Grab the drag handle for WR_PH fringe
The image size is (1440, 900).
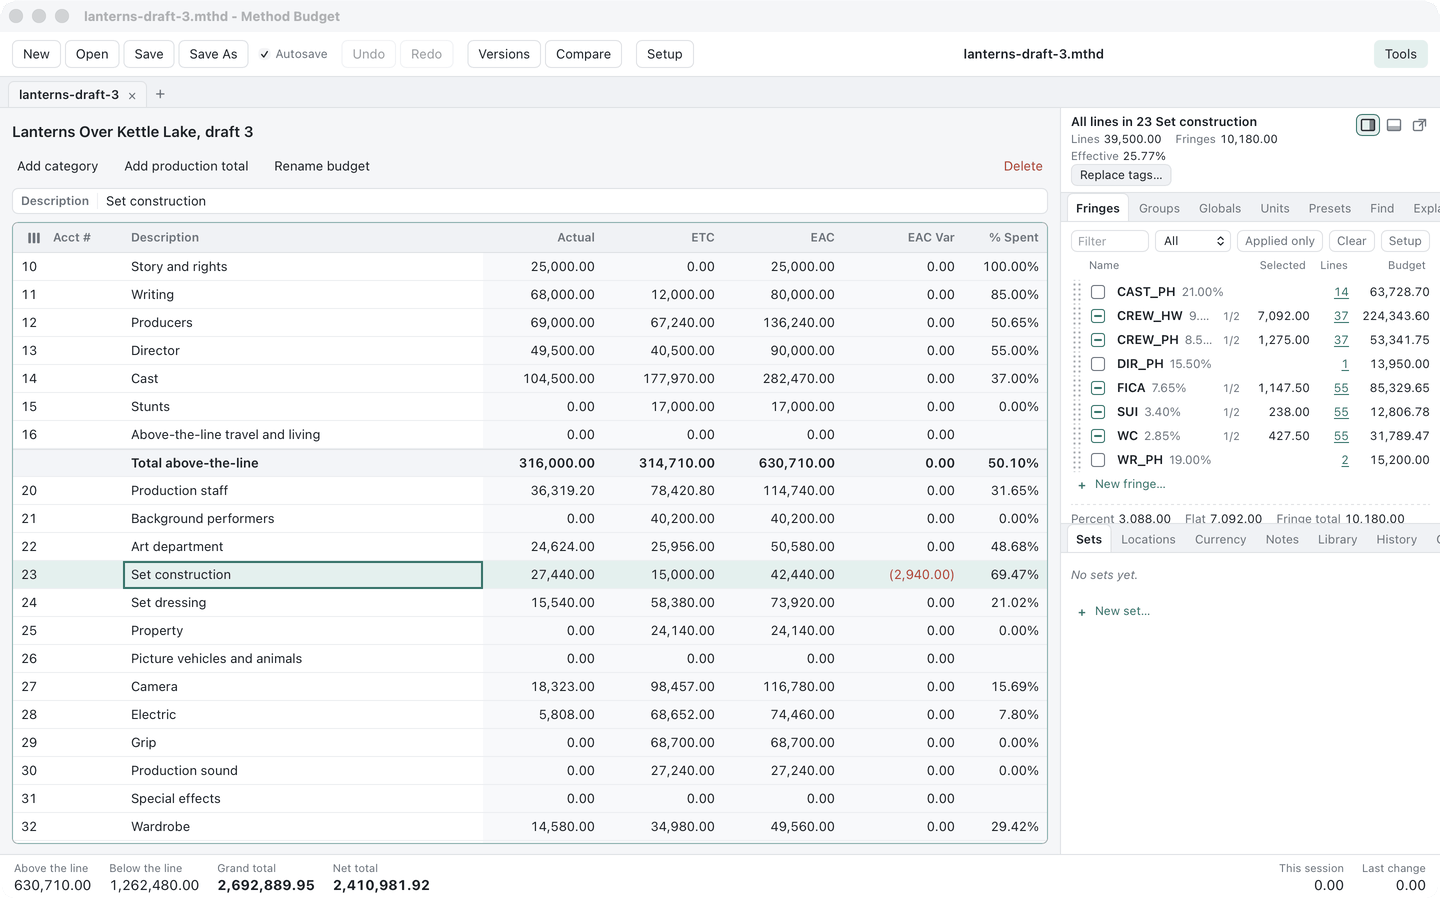click(x=1077, y=460)
